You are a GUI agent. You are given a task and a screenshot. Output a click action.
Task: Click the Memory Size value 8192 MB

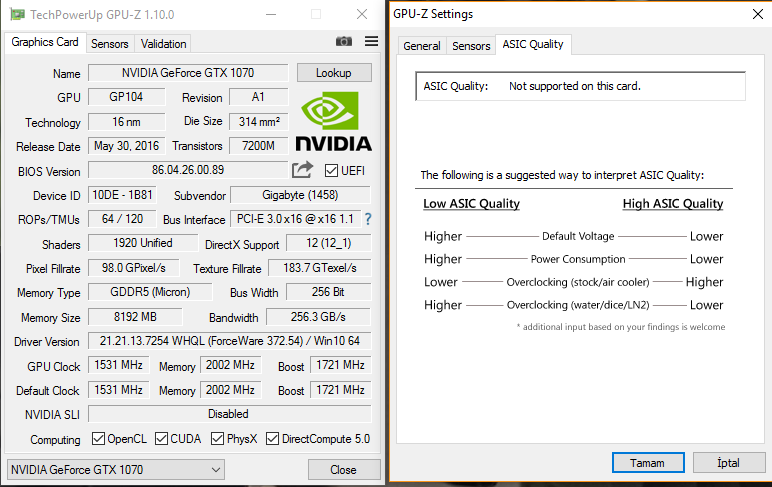coord(135,317)
